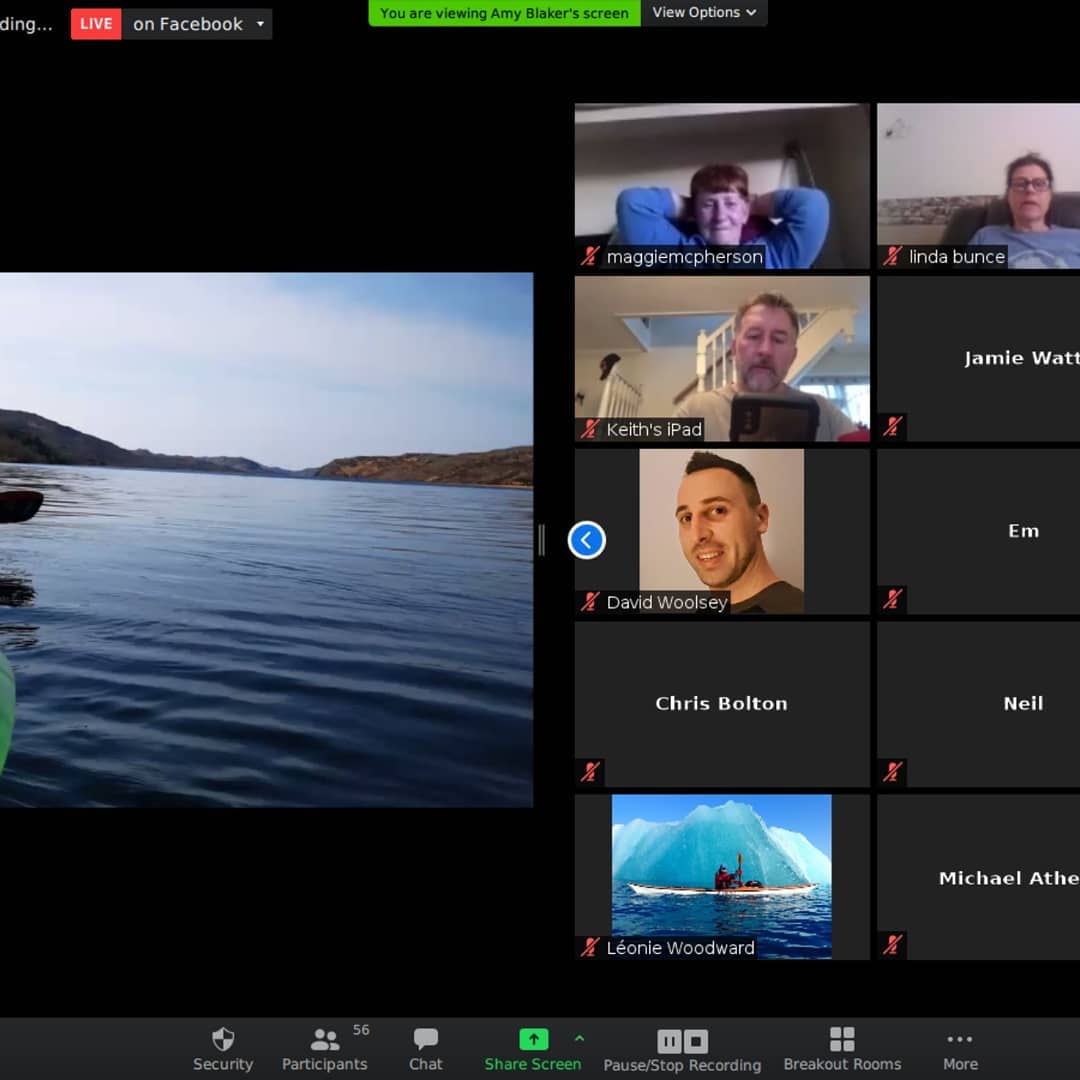The width and height of the screenshot is (1080, 1080).
Task: Click the muted mic icon on Chris Bolton's tile
Action: 591,771
